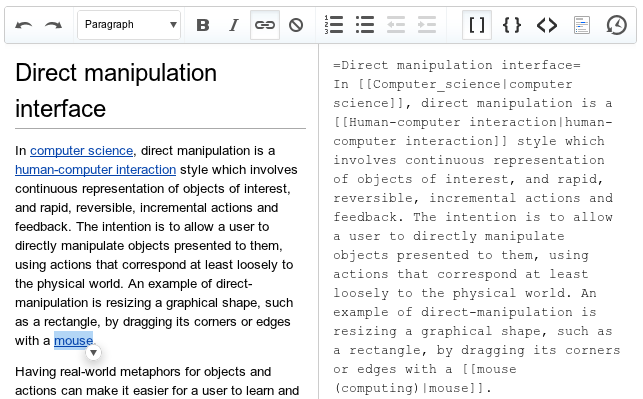Apply italic formatting
The width and height of the screenshot is (643, 399).
click(234, 25)
